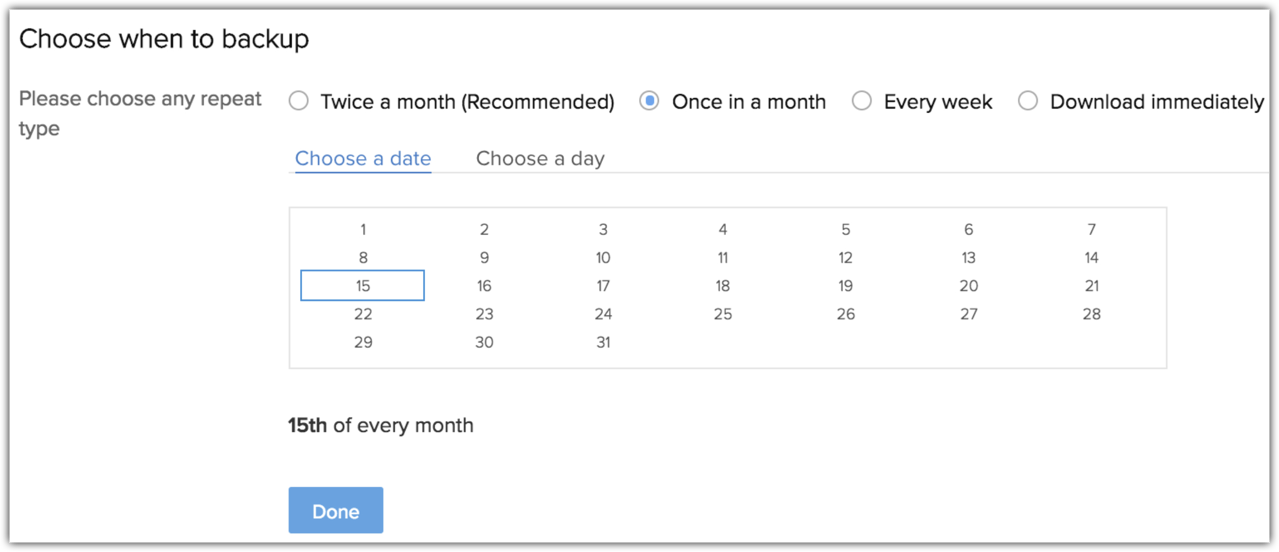The width and height of the screenshot is (1279, 552).
Task: Pick date 7 in the date grid
Action: 1091,229
